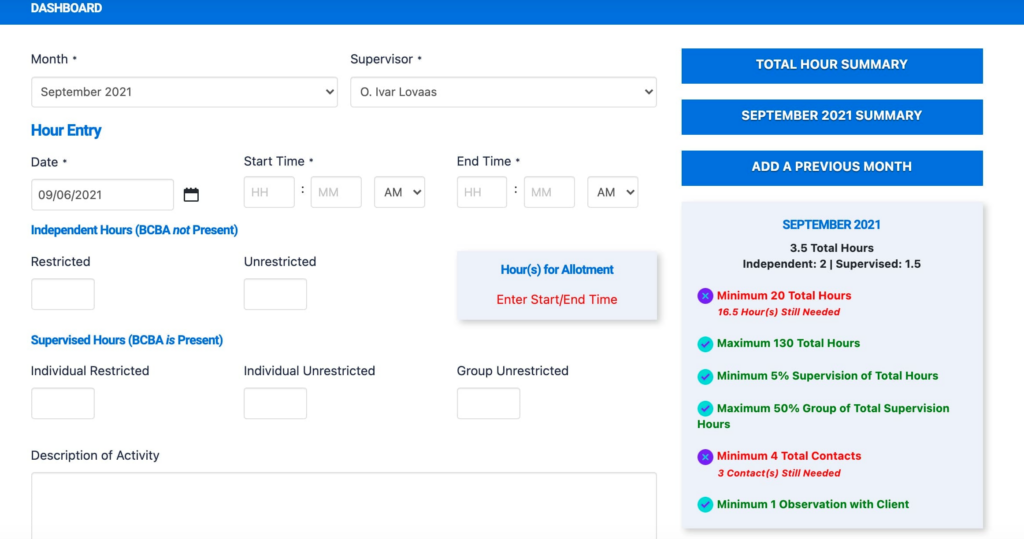Viewport: 1024px width, 539px height.
Task: Click the Start Time HH hour field
Action: (269, 193)
